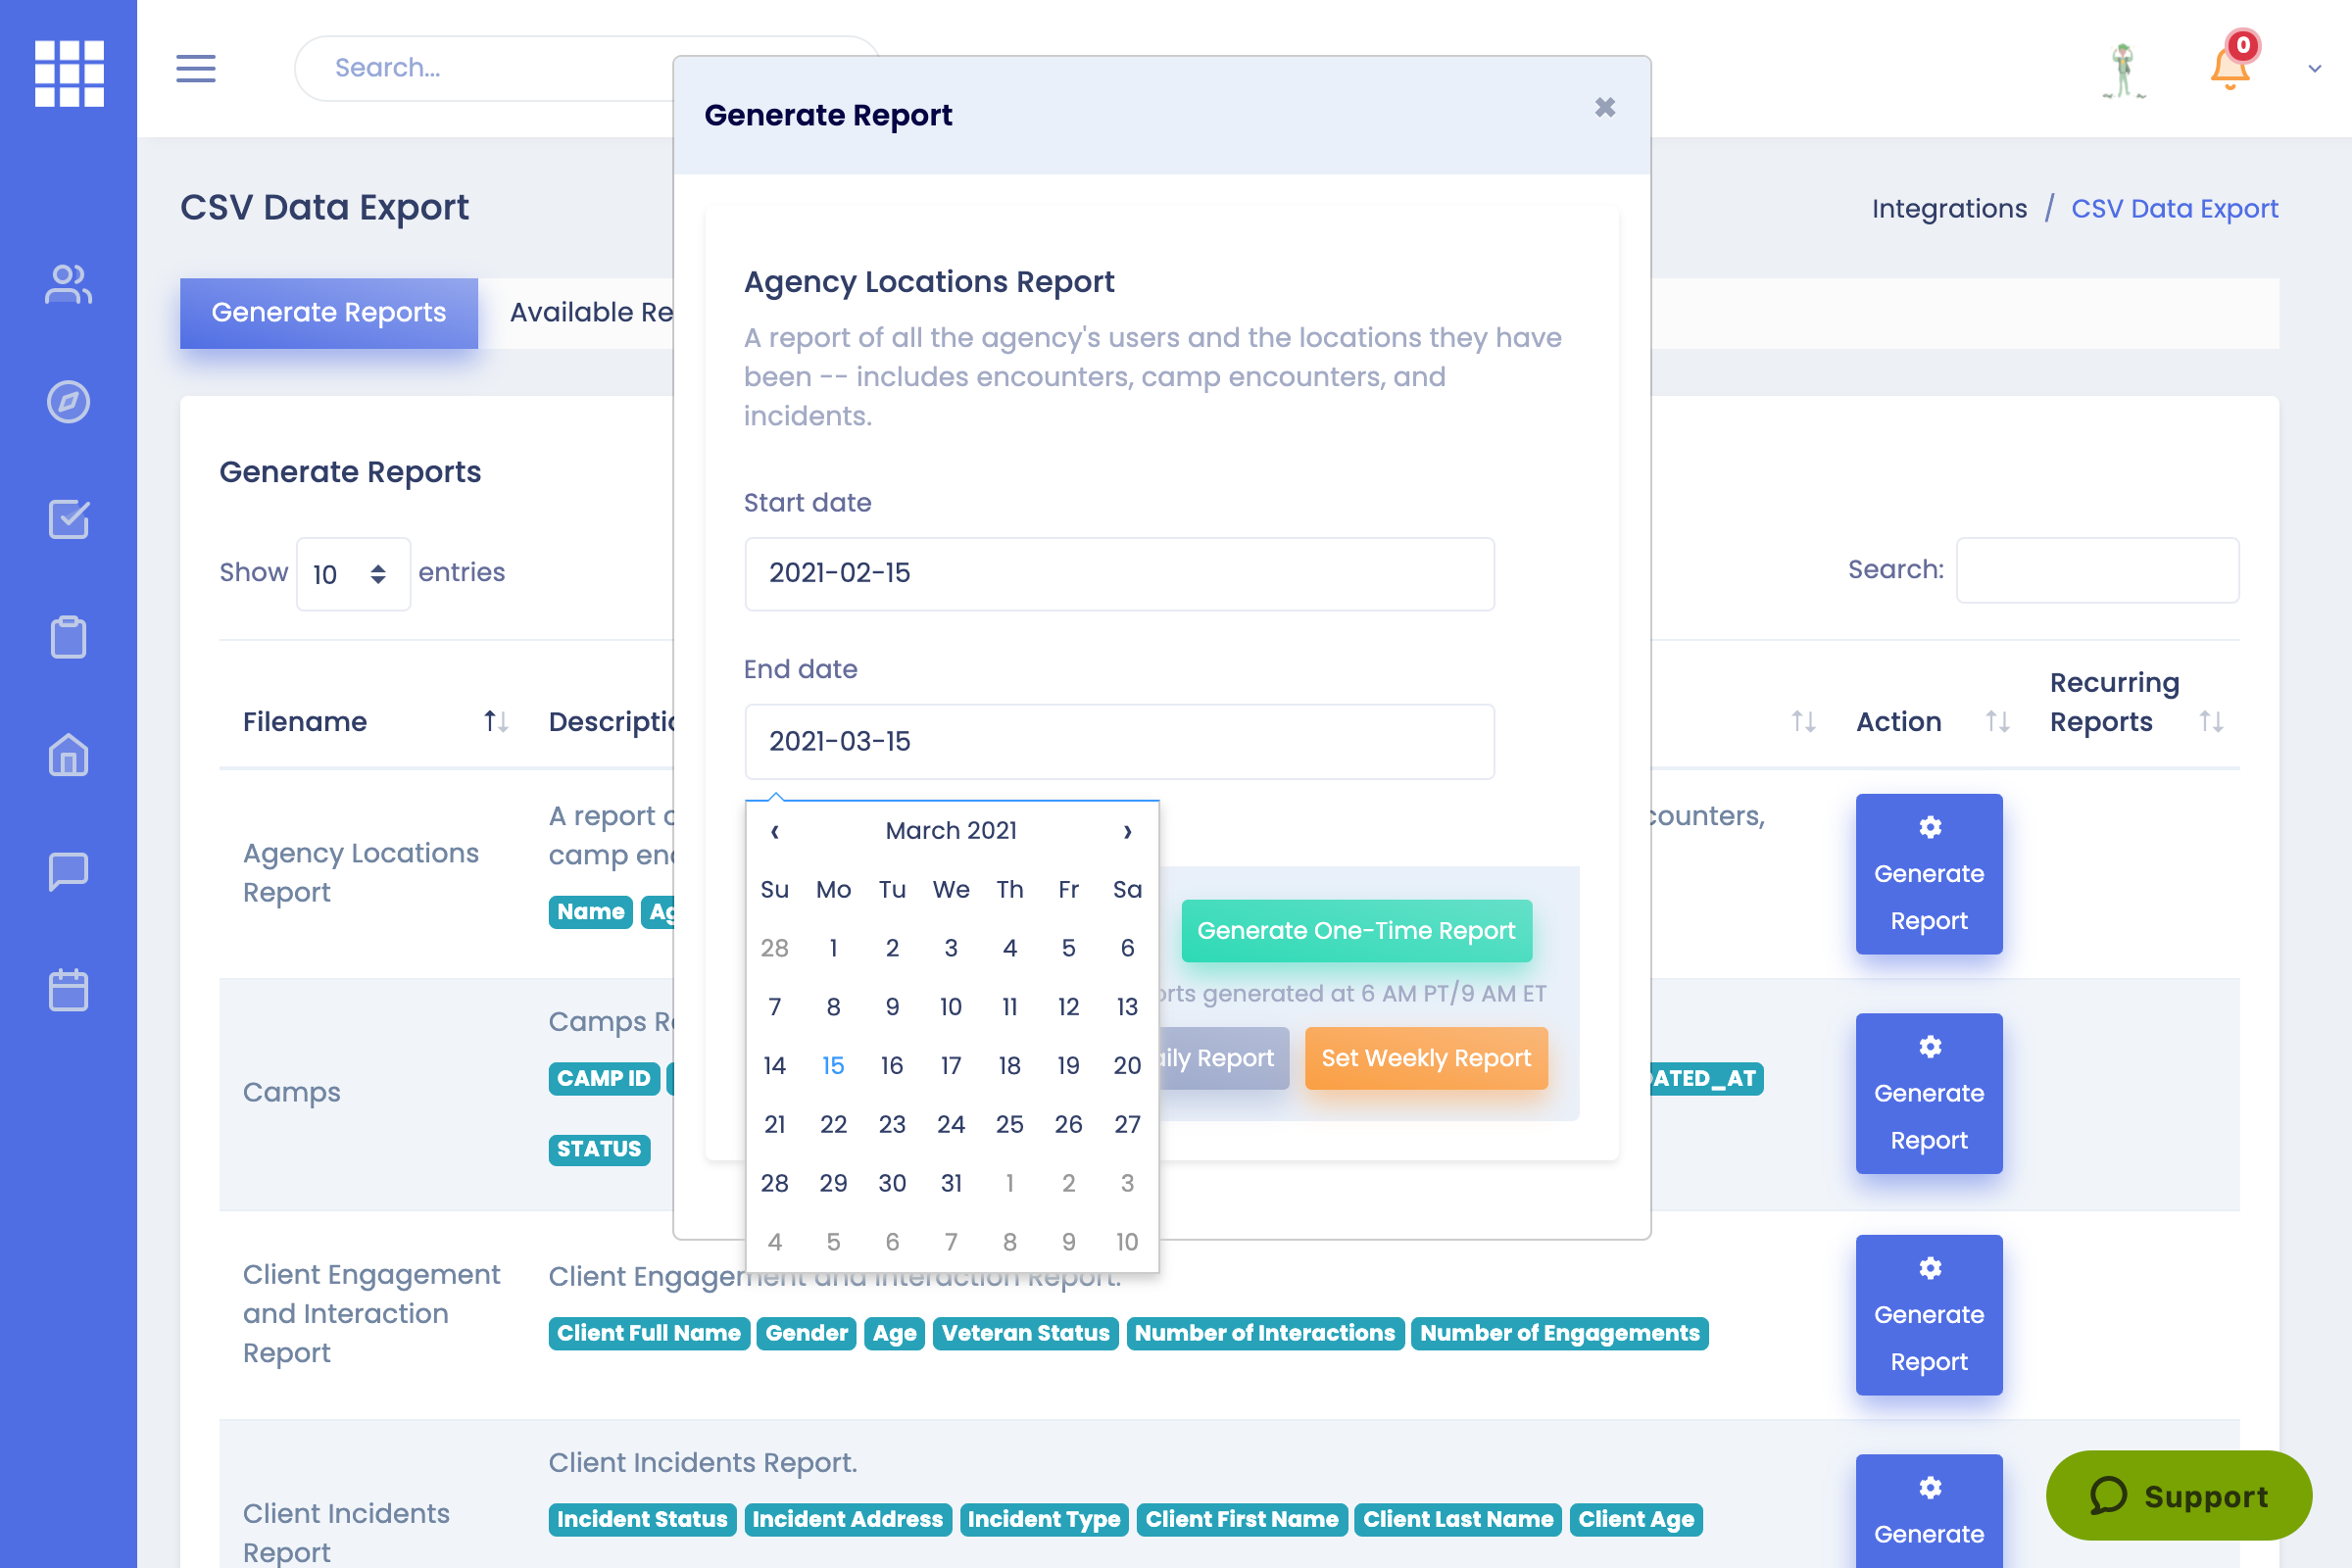Click Generate One-Time Report button

(1356, 931)
